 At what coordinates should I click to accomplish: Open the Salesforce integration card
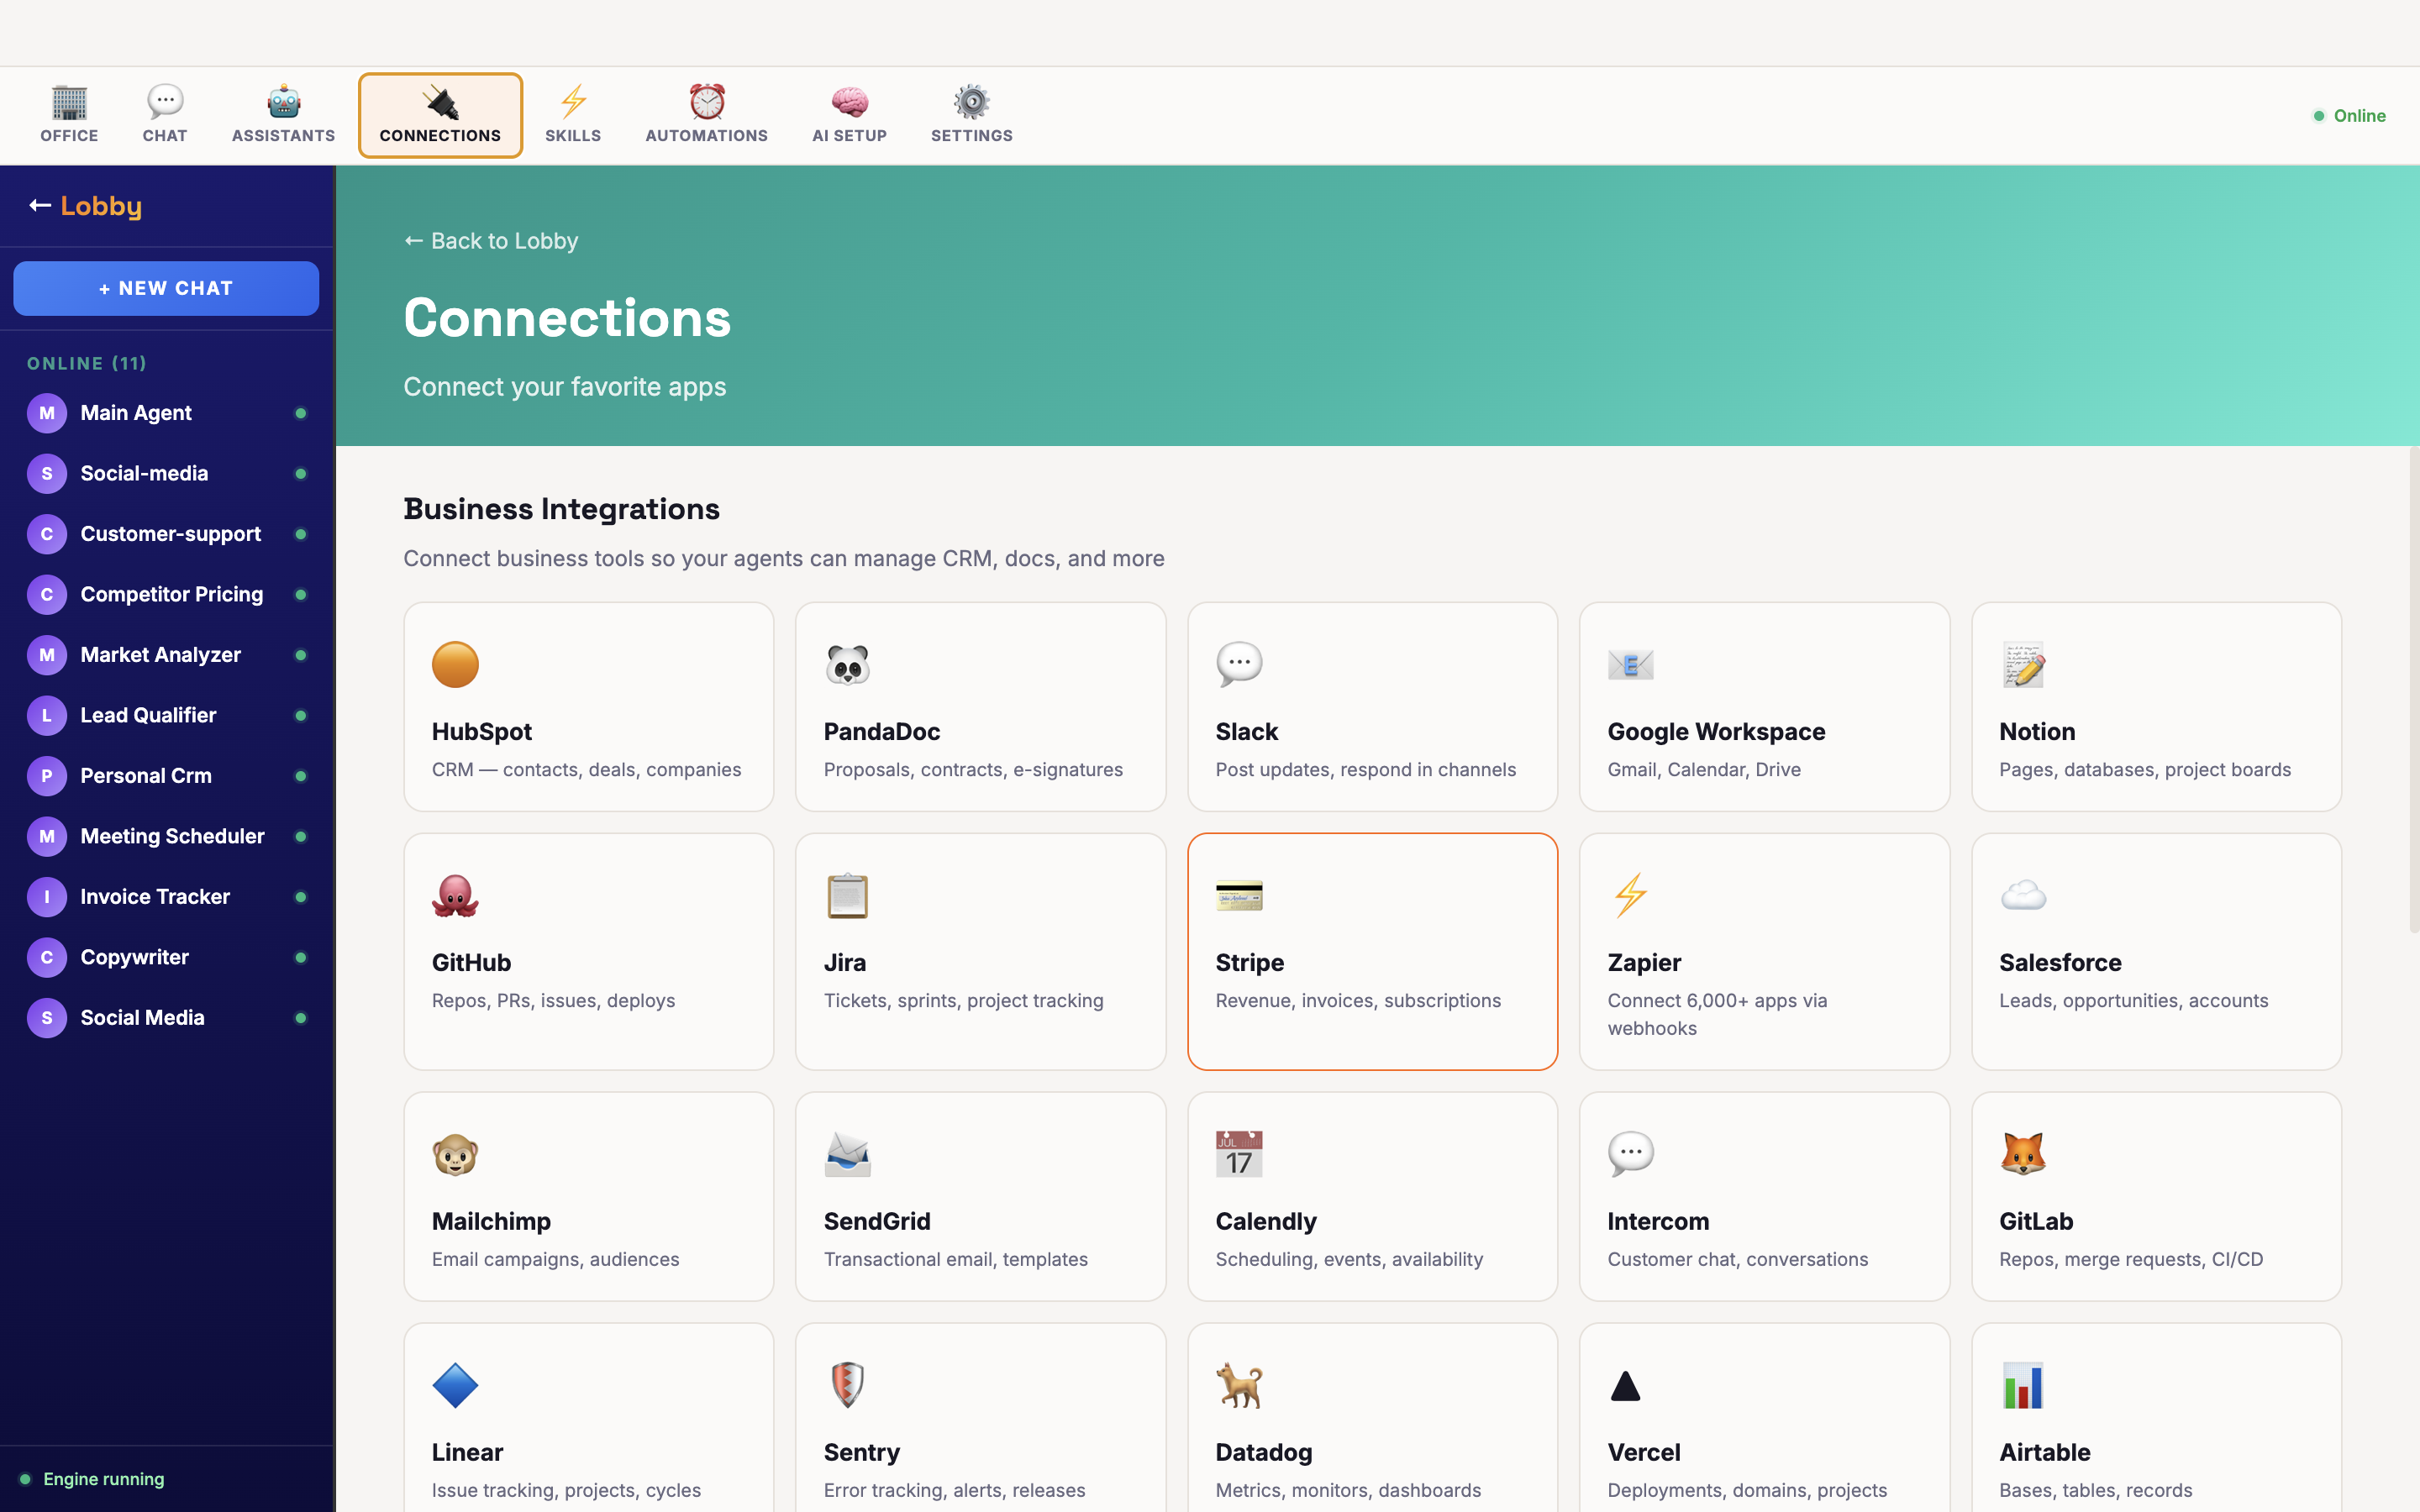pyautogui.click(x=2155, y=951)
